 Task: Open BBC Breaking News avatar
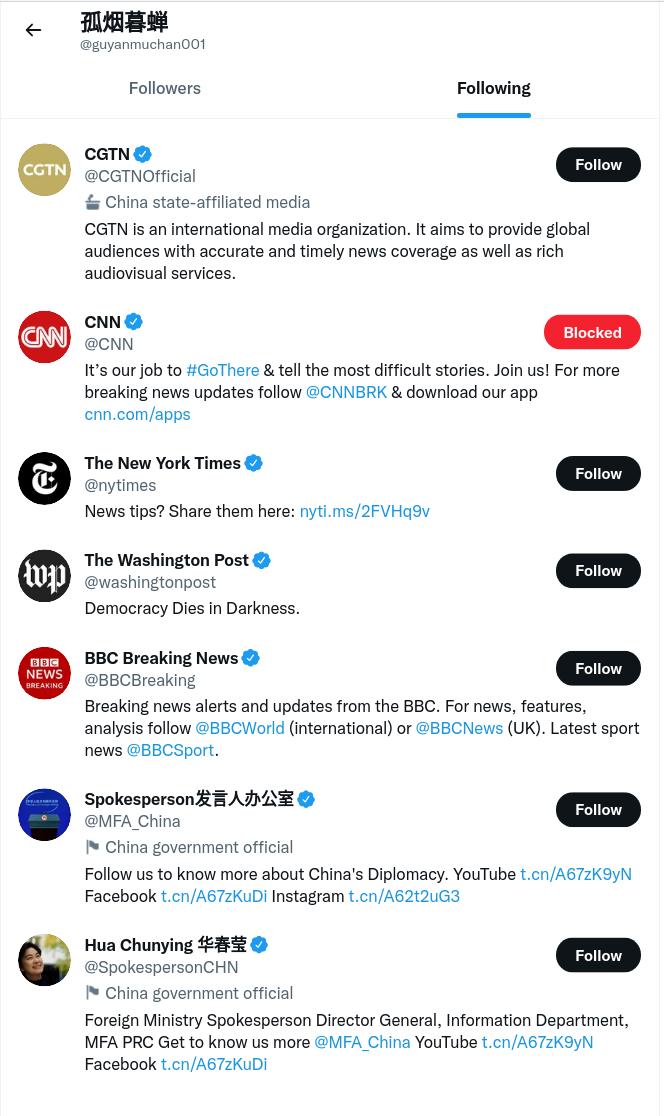click(44, 673)
